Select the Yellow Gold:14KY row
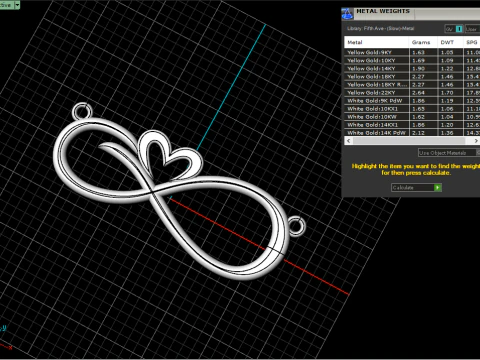 point(412,68)
